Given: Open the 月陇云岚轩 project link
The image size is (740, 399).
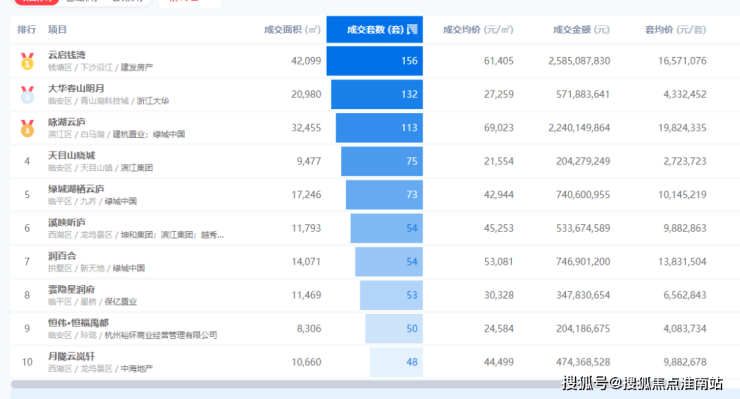Looking at the screenshot, I should (x=71, y=356).
